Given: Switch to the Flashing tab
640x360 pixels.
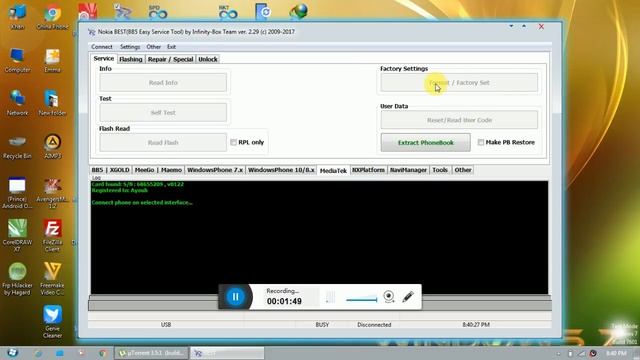Looking at the screenshot, I should click(131, 59).
